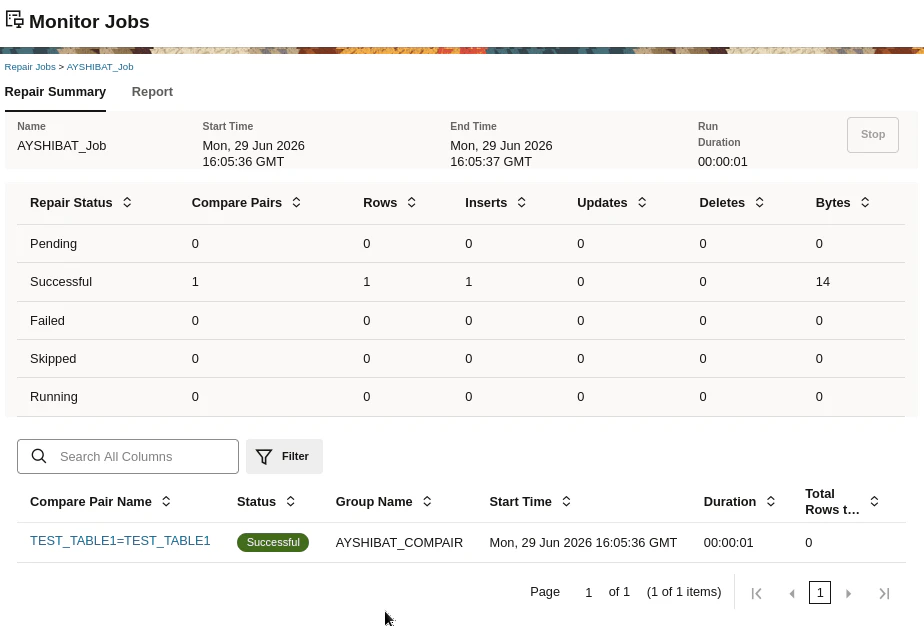The height and width of the screenshot is (626, 924).
Task: Open AYSHIBAT_Job breadcrumb link
Action: click(100, 67)
